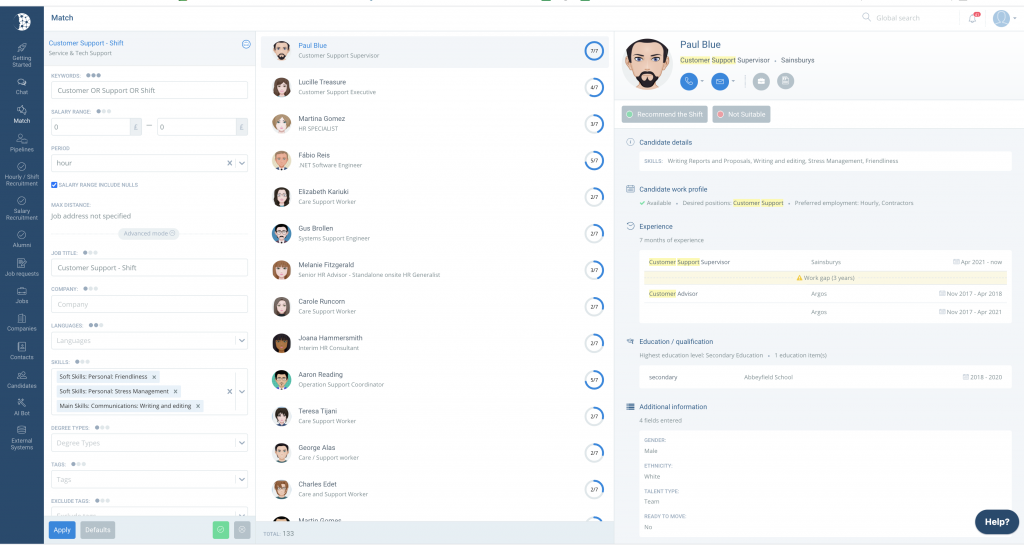Open External Systems in the sidebar

22,437
